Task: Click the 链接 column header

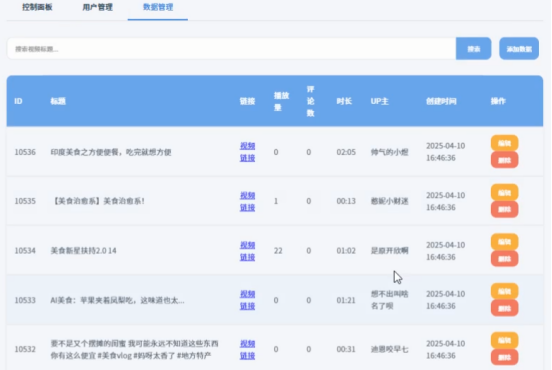Action: 247,101
